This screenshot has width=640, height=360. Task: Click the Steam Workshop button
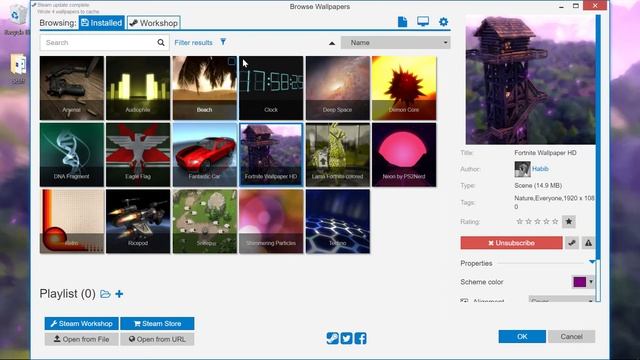coord(82,323)
